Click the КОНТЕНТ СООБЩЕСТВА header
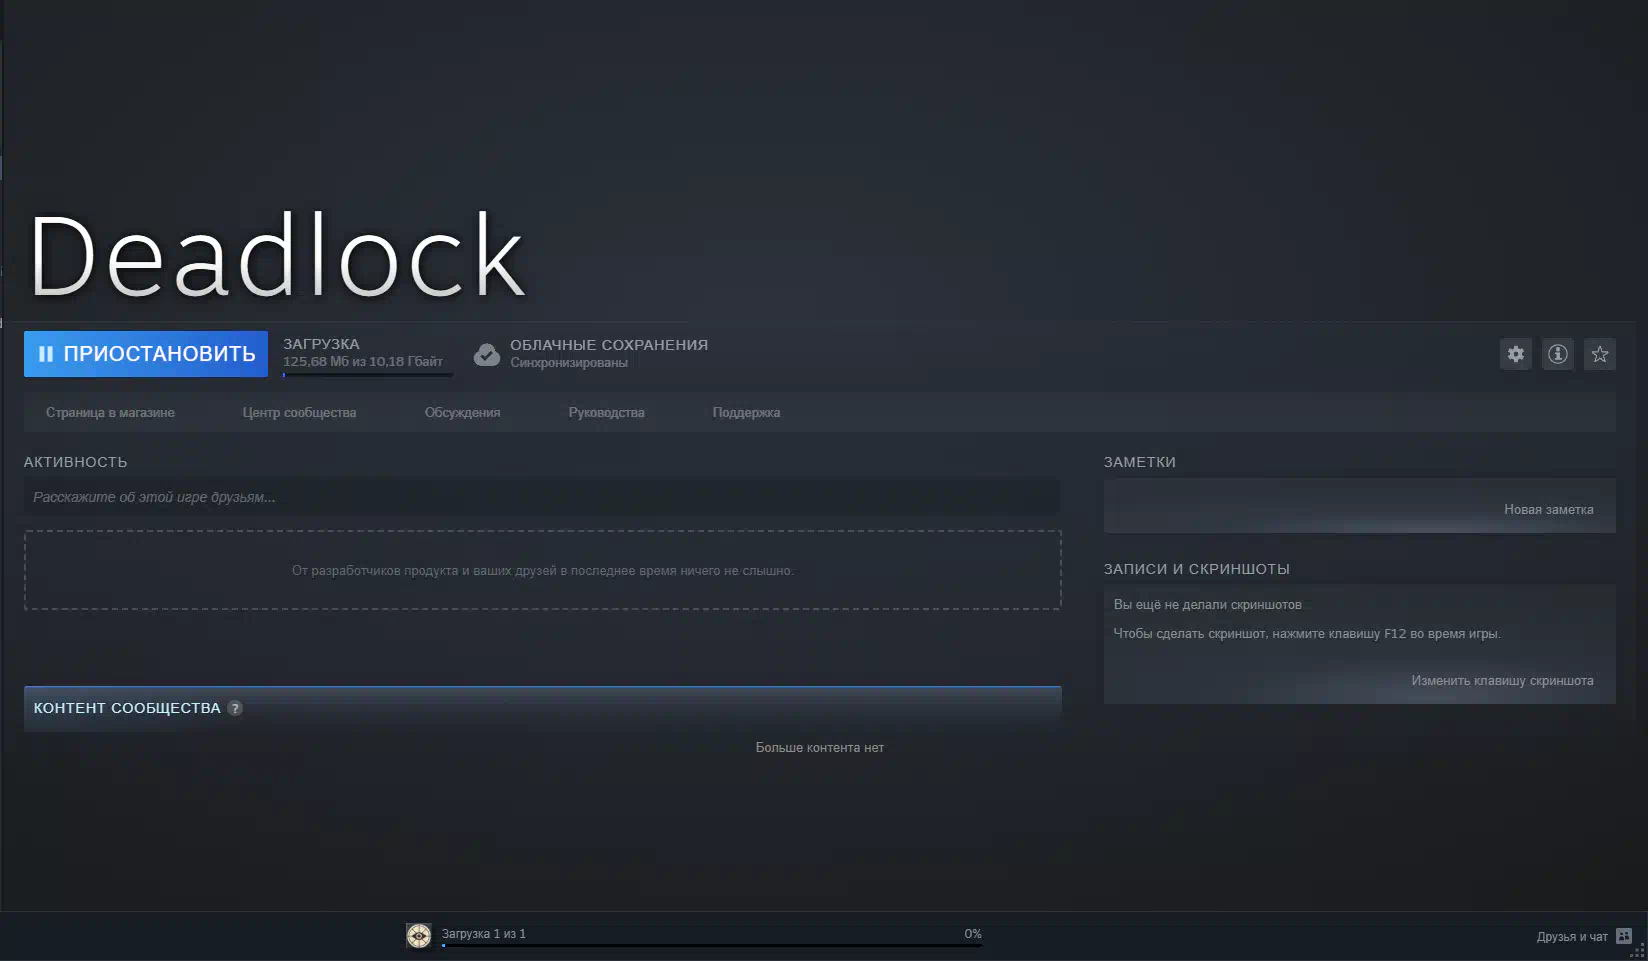1648x961 pixels. pyautogui.click(x=127, y=708)
